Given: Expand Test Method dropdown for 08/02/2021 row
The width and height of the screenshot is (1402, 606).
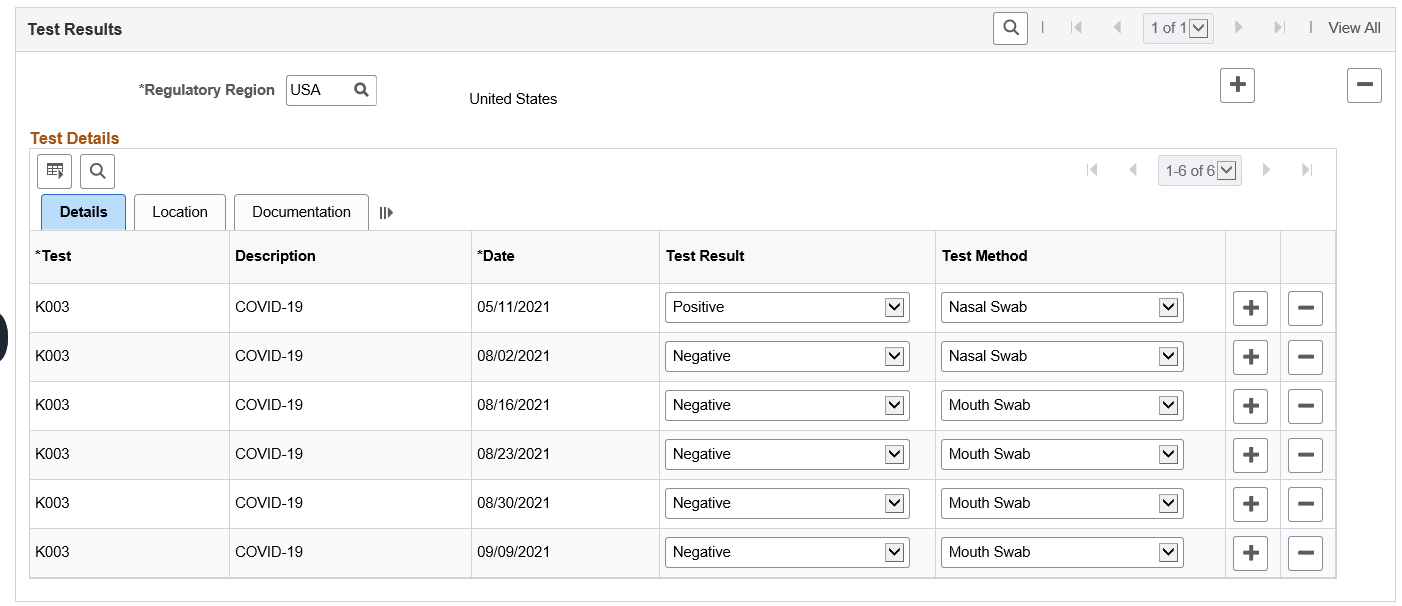Looking at the screenshot, I should (x=1061, y=357).
